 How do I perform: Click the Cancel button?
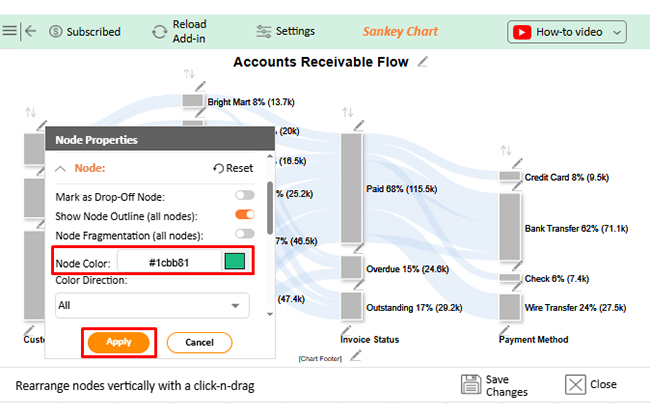coord(199,342)
